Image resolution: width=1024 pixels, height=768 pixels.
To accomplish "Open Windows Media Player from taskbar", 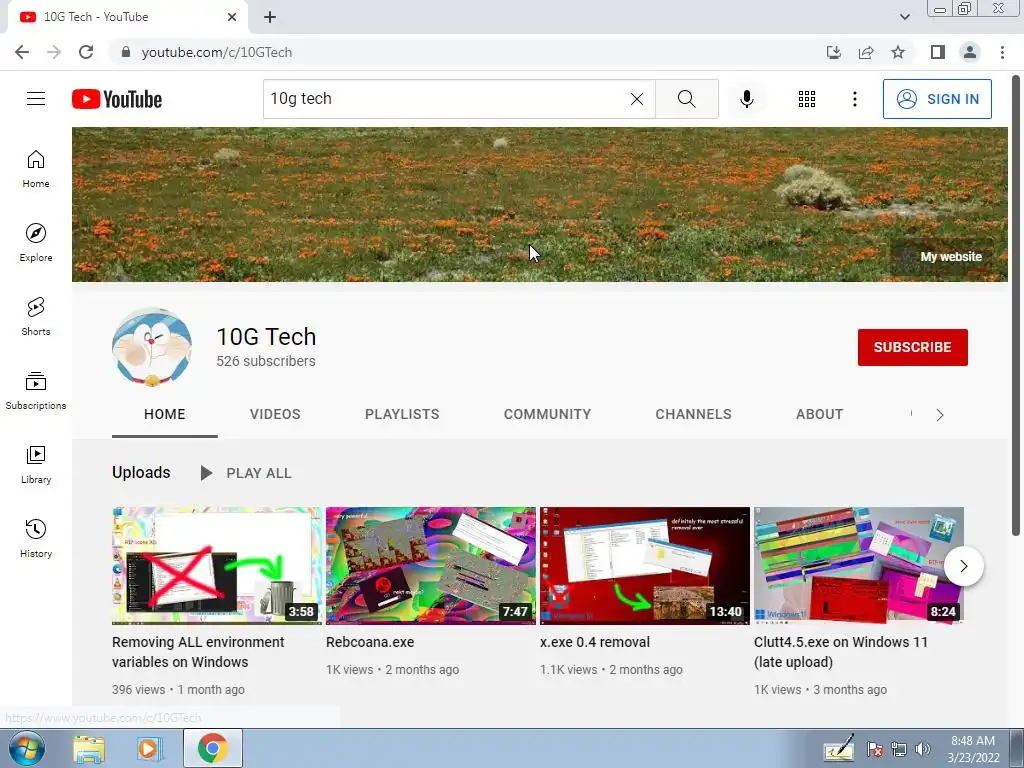I will coord(148,748).
